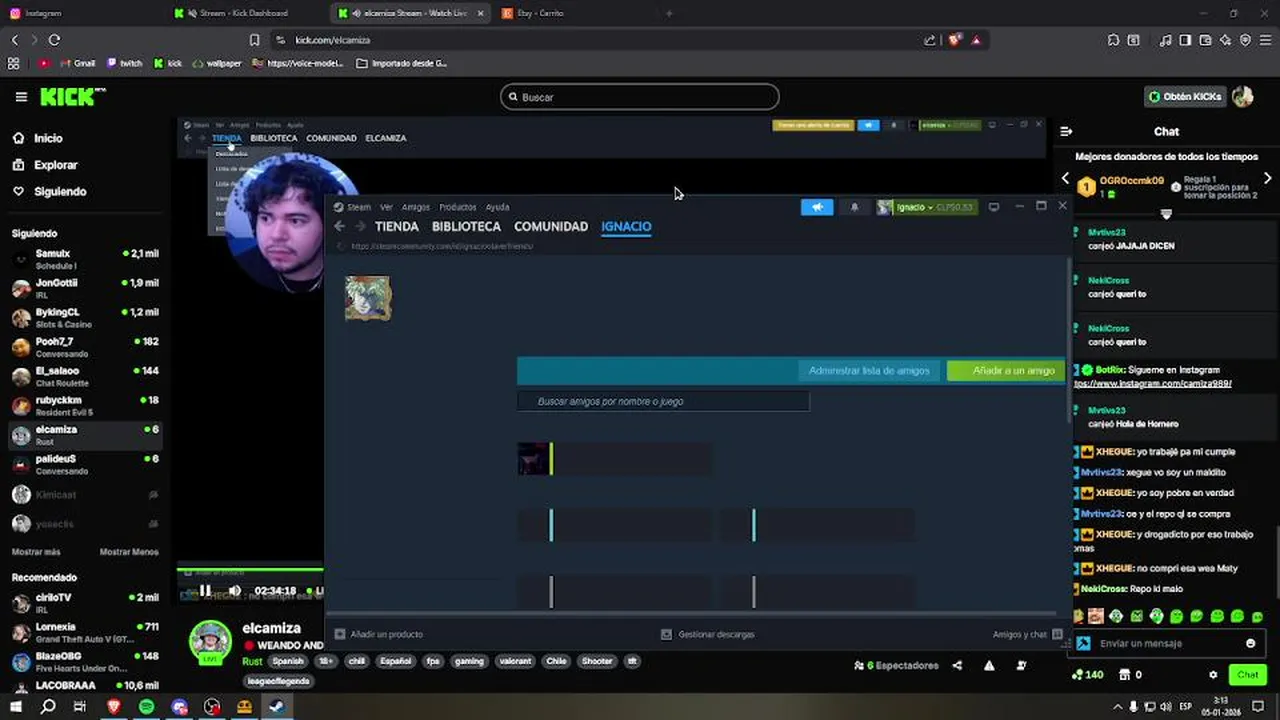Click the elcamiza streamer avatar
1280x720 pixels.
(210, 641)
